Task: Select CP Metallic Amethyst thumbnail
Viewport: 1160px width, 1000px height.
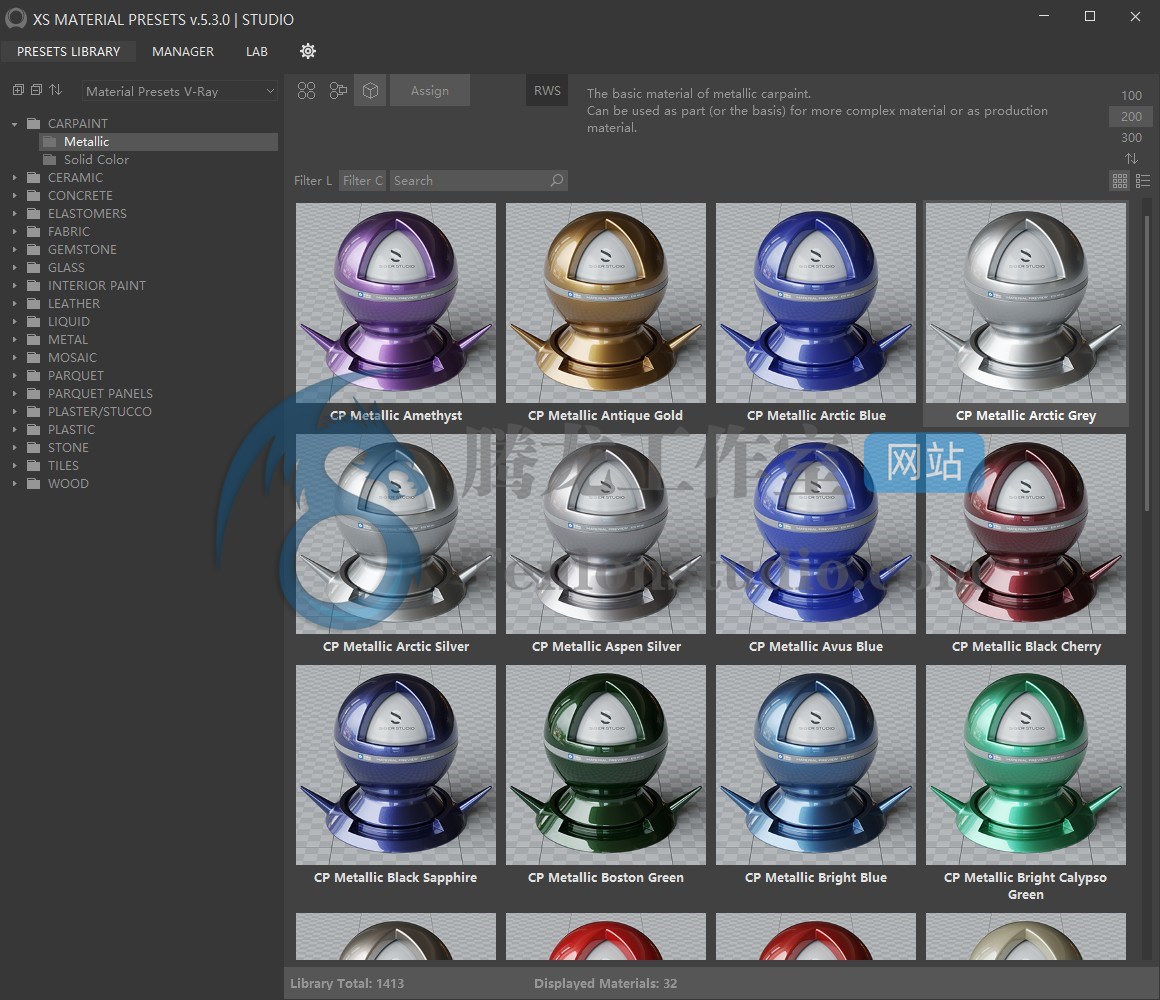Action: (396, 303)
